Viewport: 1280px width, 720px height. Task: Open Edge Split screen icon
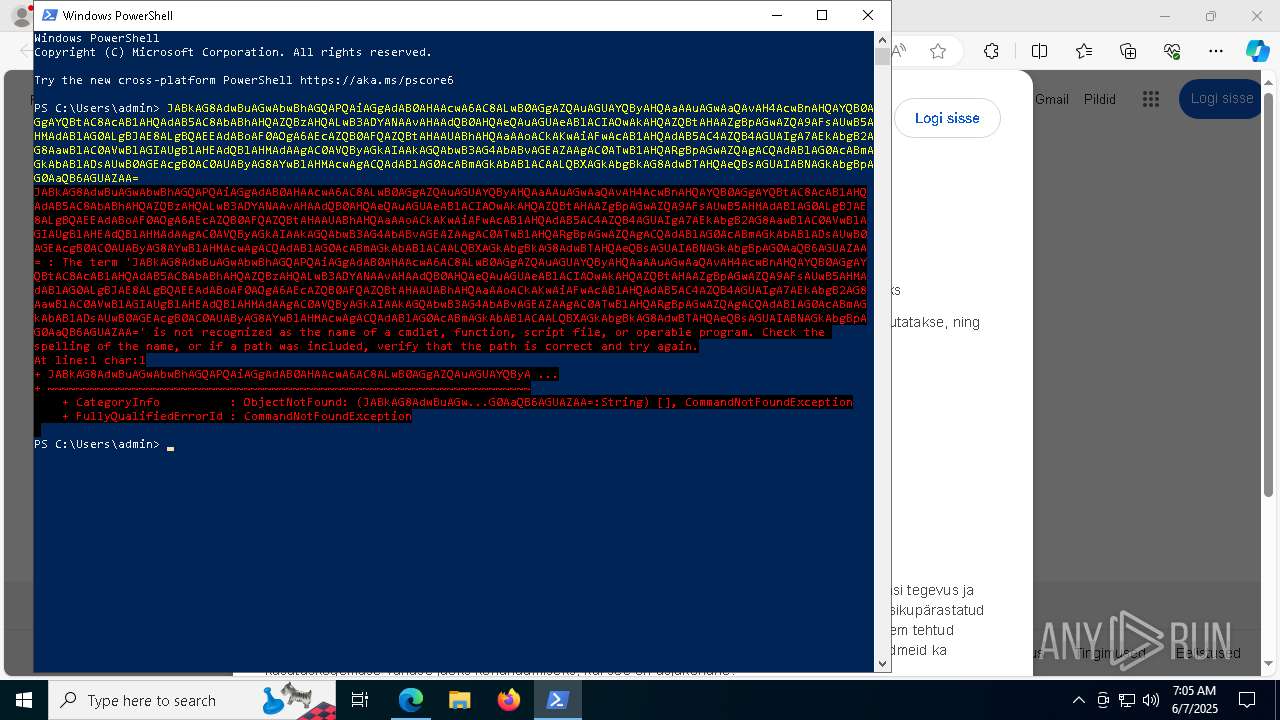(1039, 51)
